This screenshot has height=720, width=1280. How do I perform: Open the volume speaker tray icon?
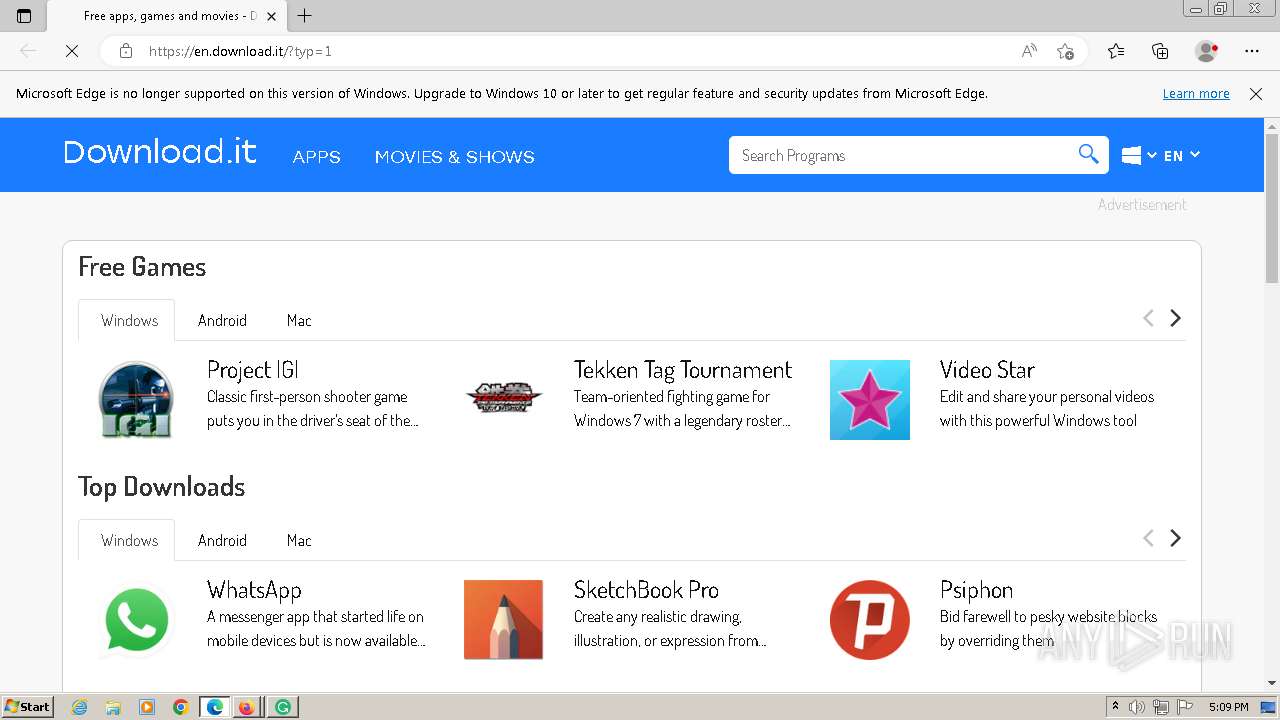click(1137, 707)
